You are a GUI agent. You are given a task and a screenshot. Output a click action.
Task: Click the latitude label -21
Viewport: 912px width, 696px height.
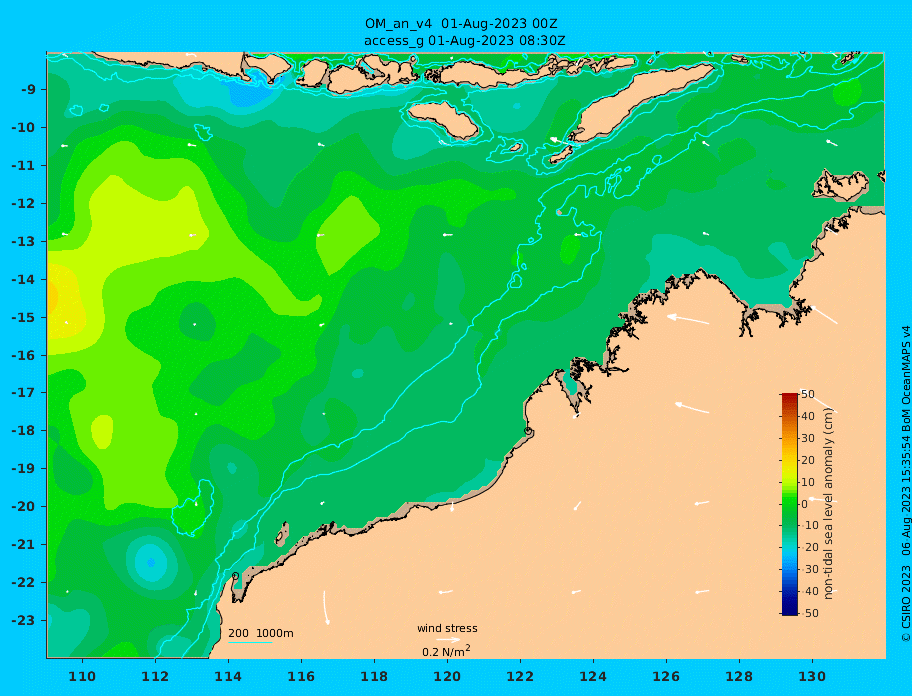coord(24,545)
